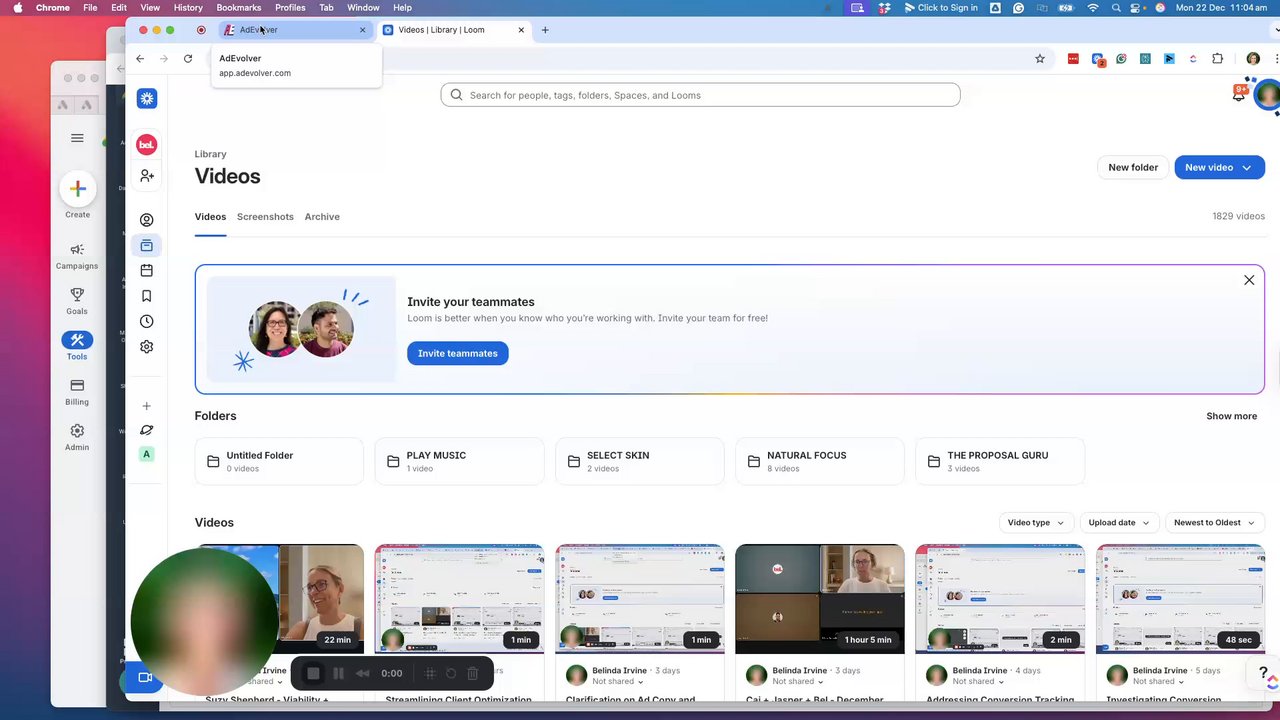Open the clock history icon in sidebar
The height and width of the screenshot is (720, 1280).
[x=147, y=322]
